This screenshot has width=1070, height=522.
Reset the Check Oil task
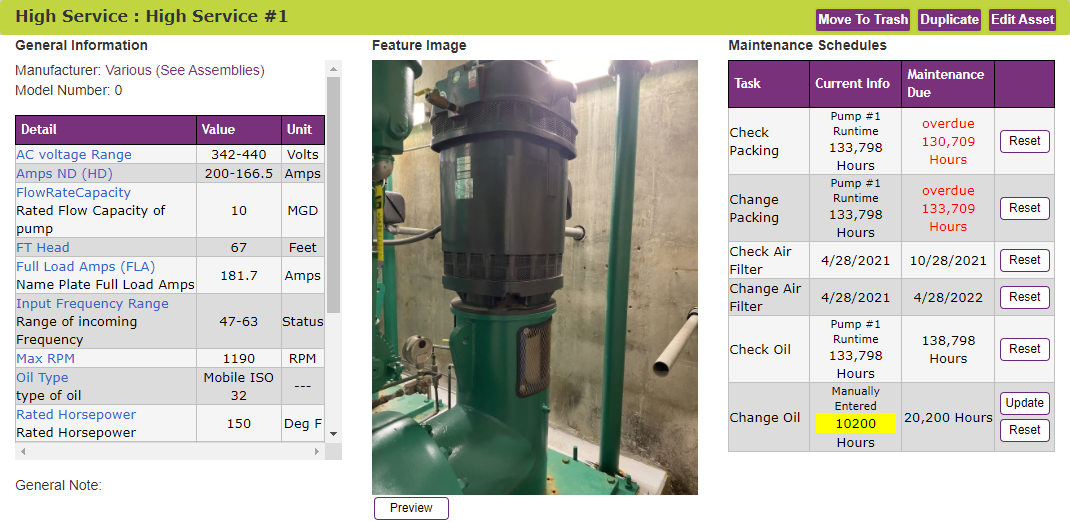1024,349
